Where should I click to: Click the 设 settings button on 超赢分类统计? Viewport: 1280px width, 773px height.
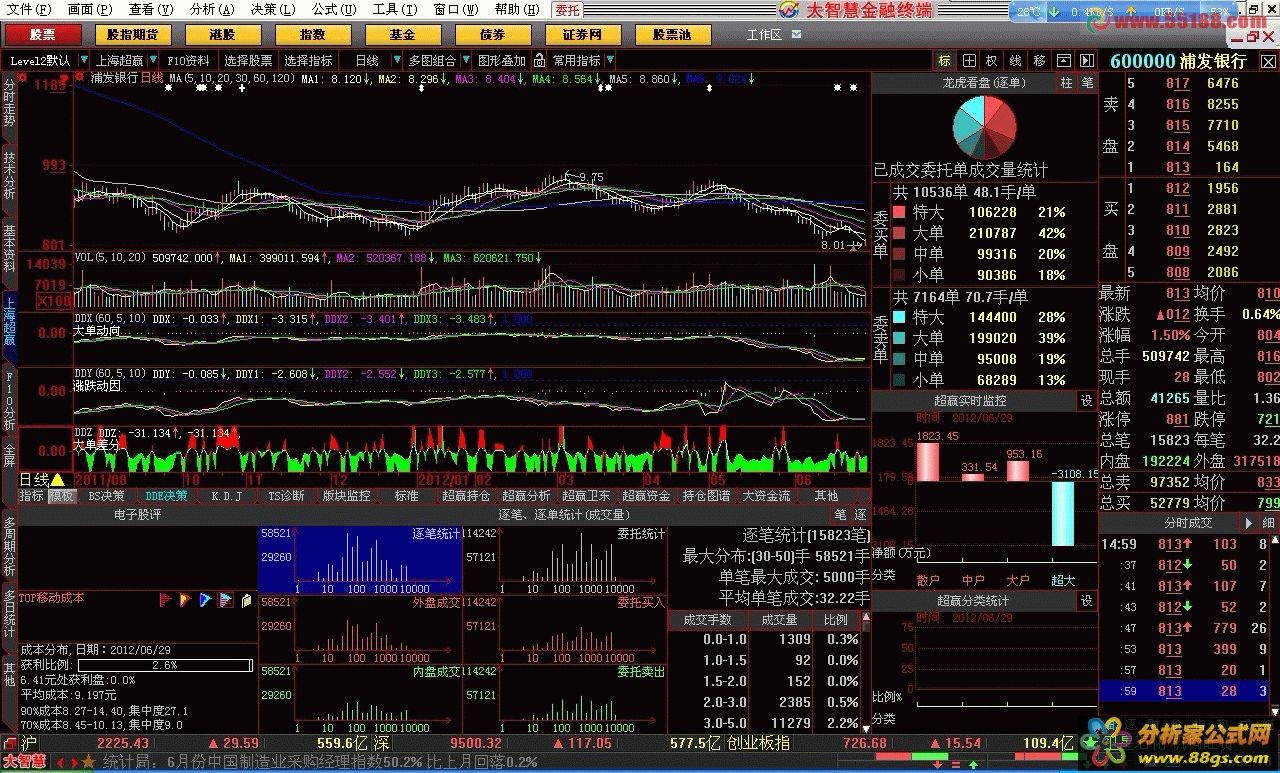click(x=1086, y=601)
